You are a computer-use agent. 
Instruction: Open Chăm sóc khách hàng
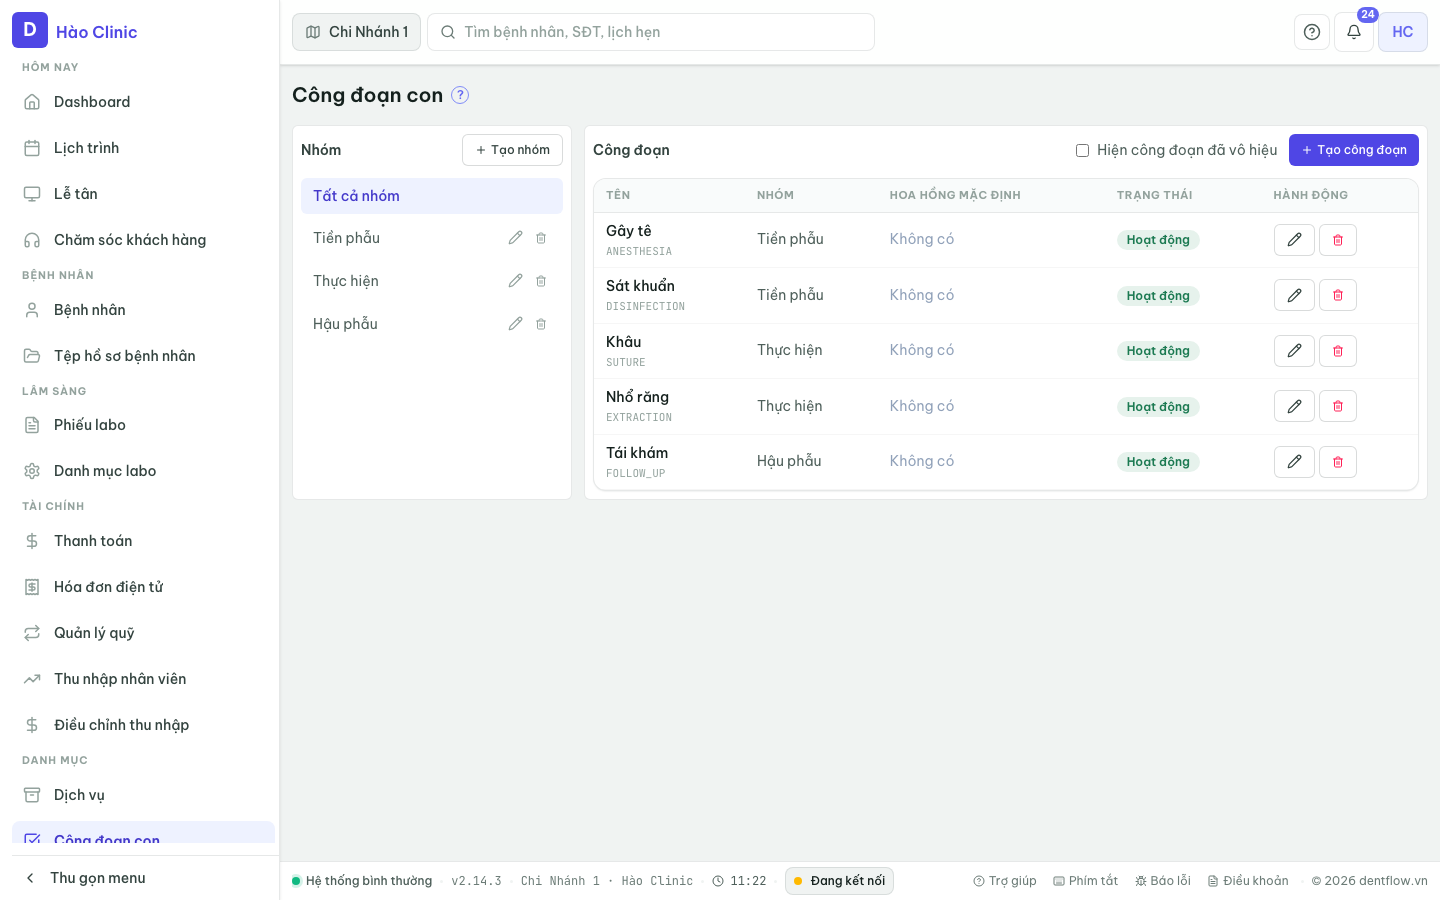click(143, 240)
